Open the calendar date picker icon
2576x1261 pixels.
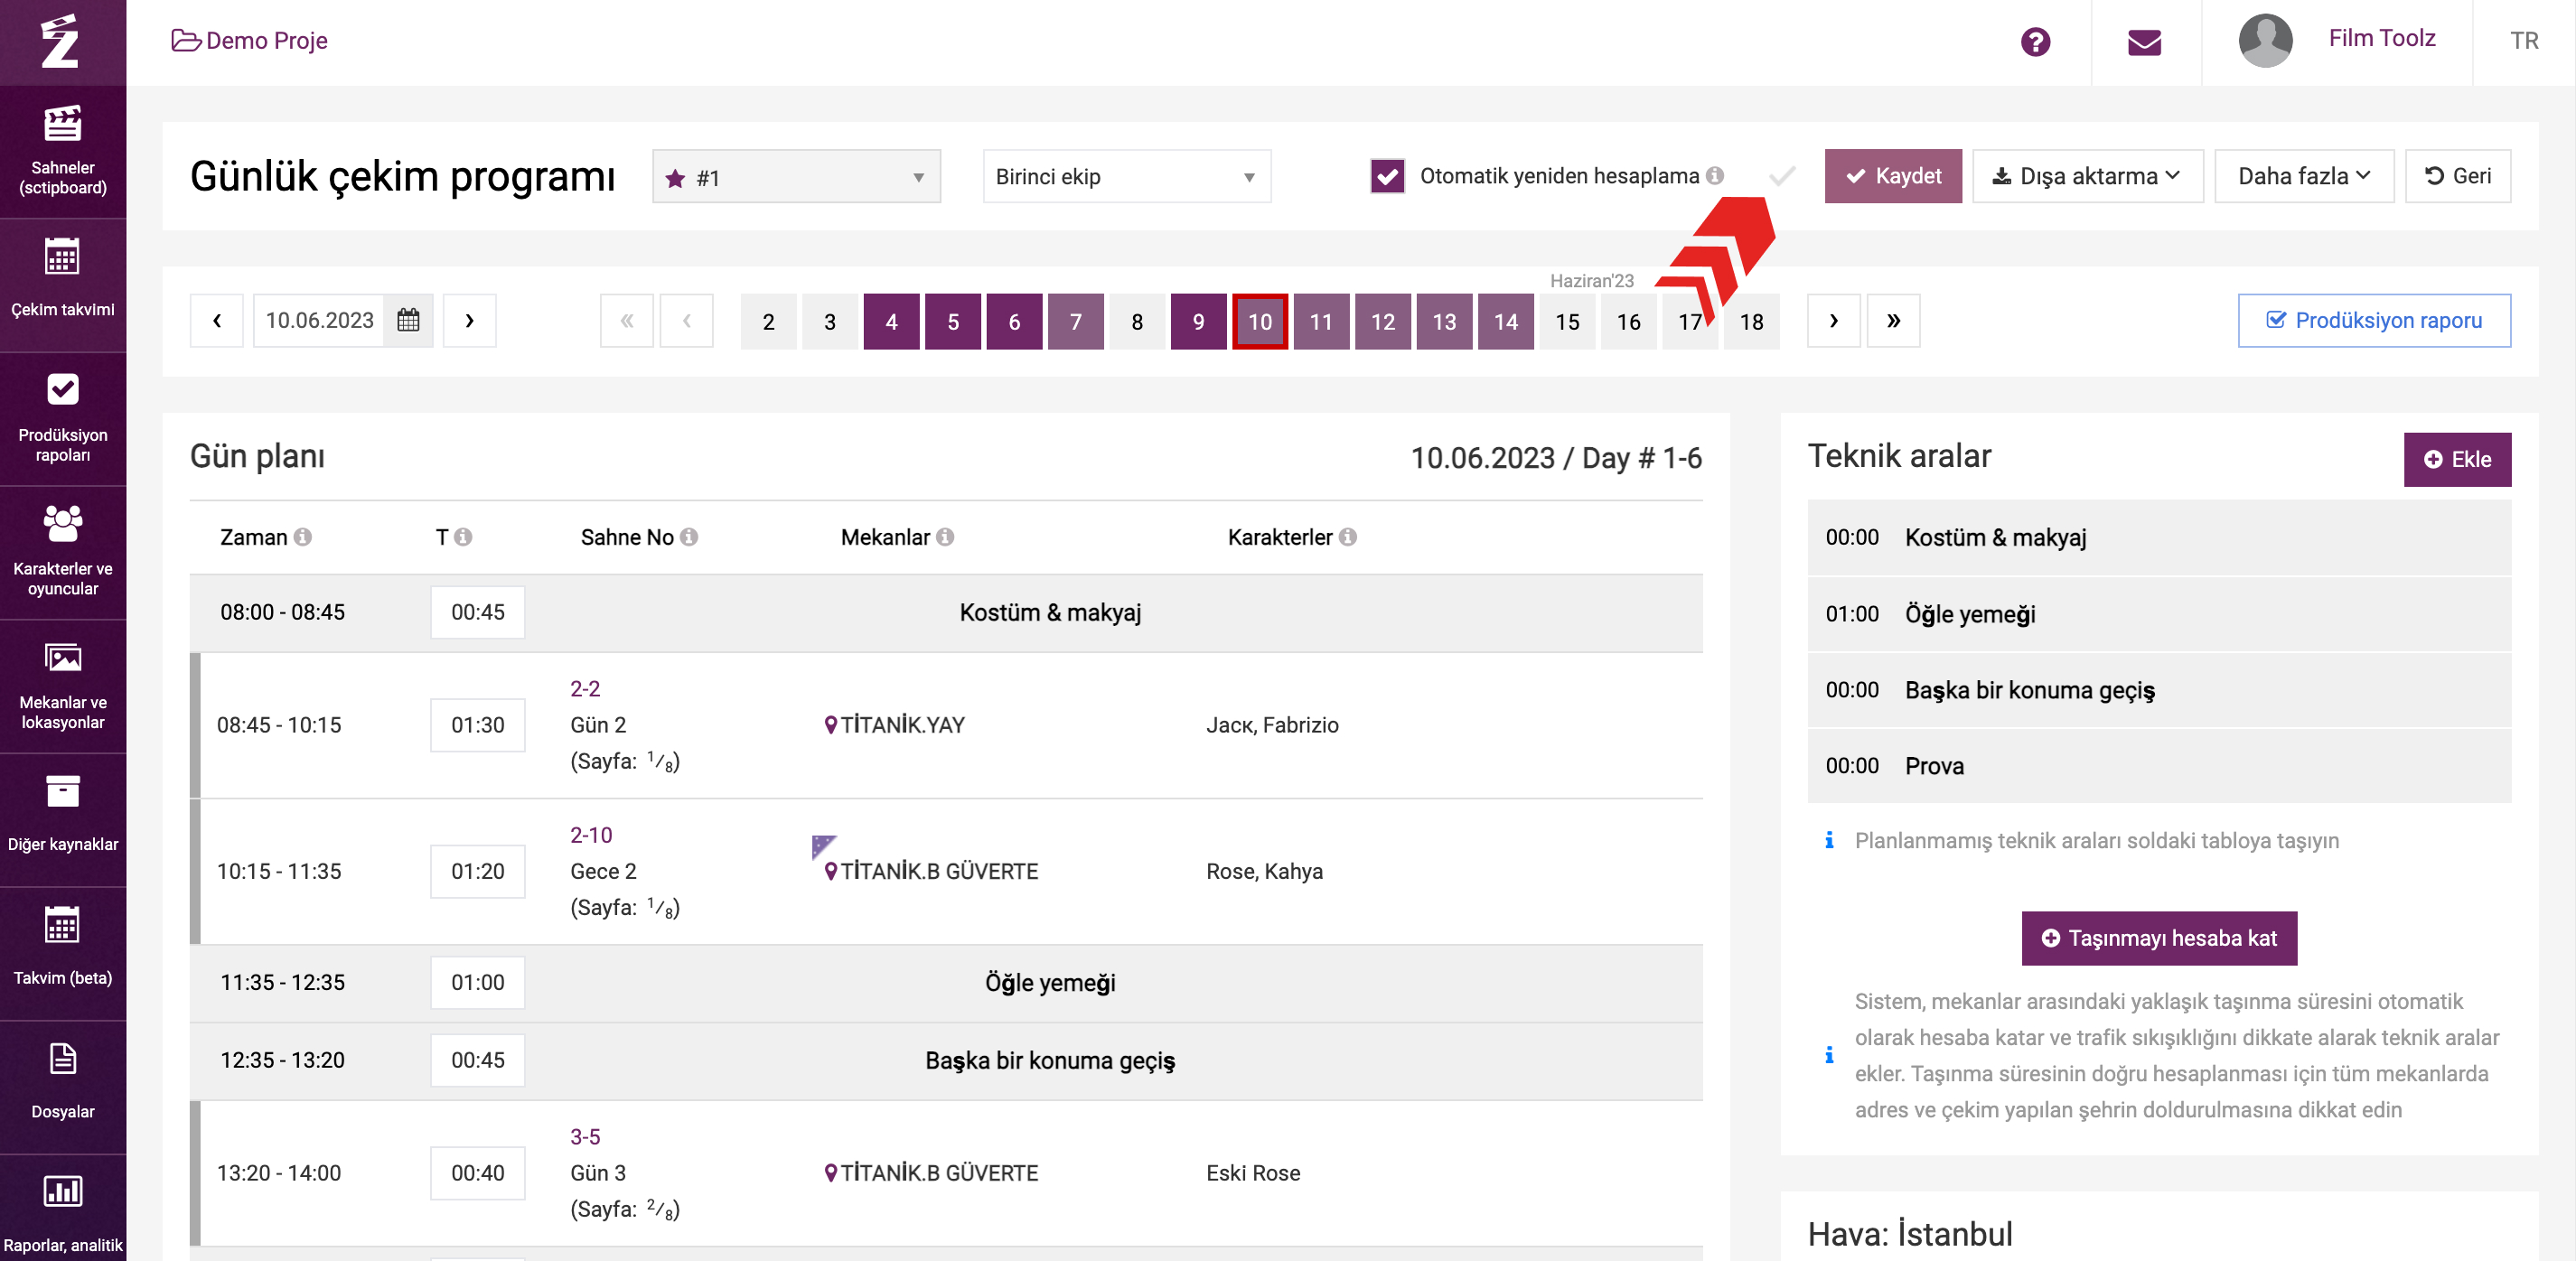(x=408, y=320)
